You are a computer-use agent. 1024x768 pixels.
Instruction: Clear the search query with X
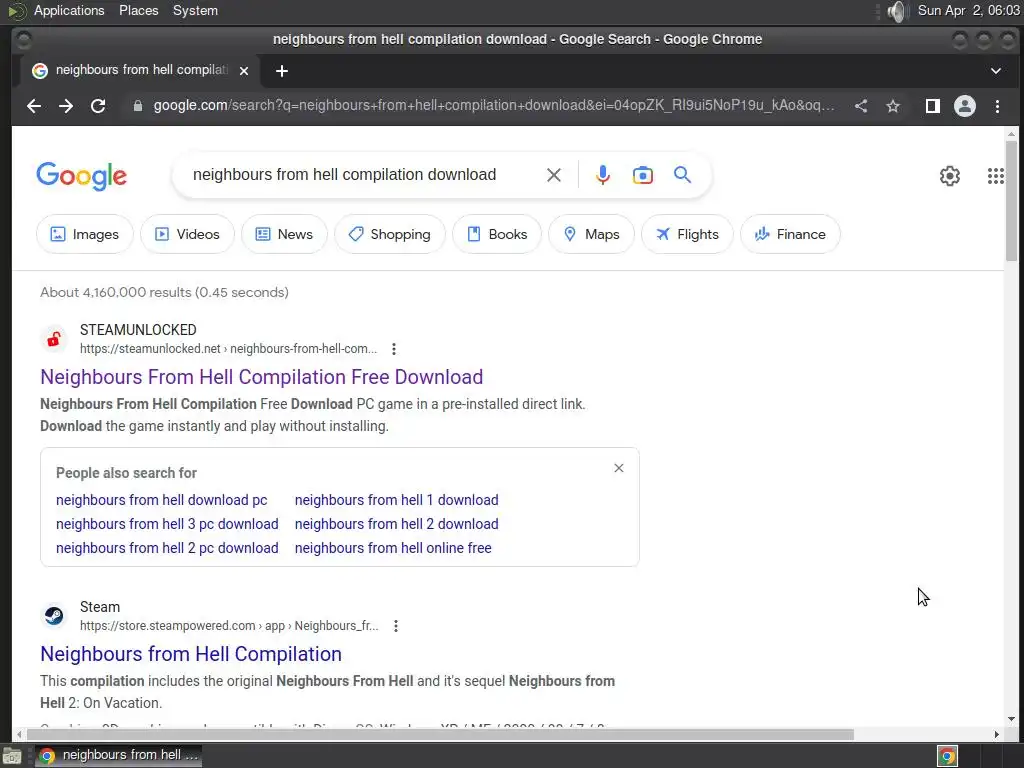[553, 175]
